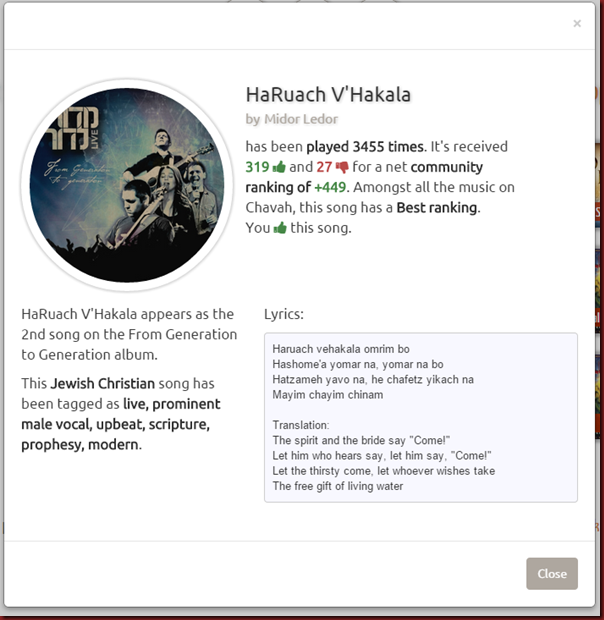Select the 'upbeat' tag
The image size is (604, 620).
click(121, 424)
